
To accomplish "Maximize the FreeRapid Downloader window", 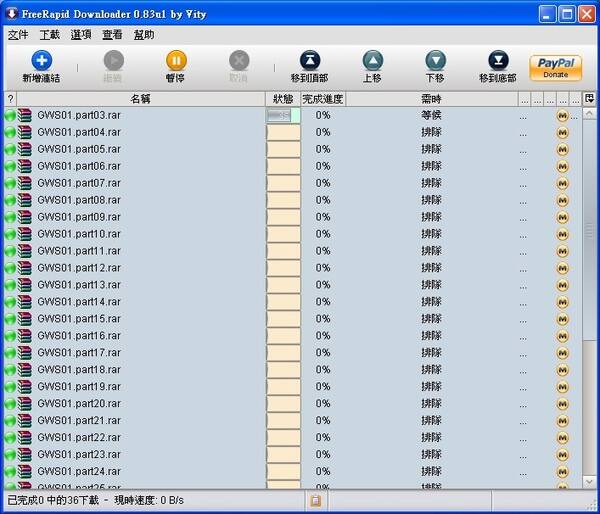I will tap(567, 14).
